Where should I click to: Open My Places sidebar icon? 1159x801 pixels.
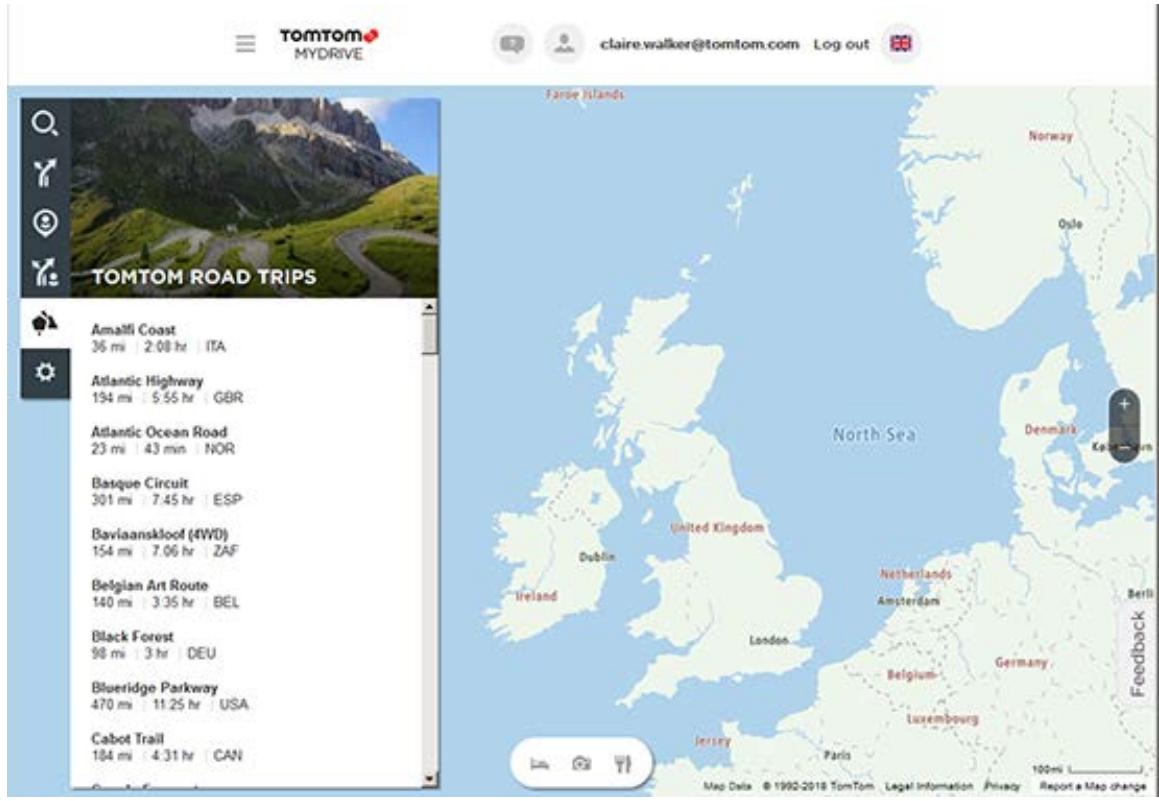(x=45, y=222)
